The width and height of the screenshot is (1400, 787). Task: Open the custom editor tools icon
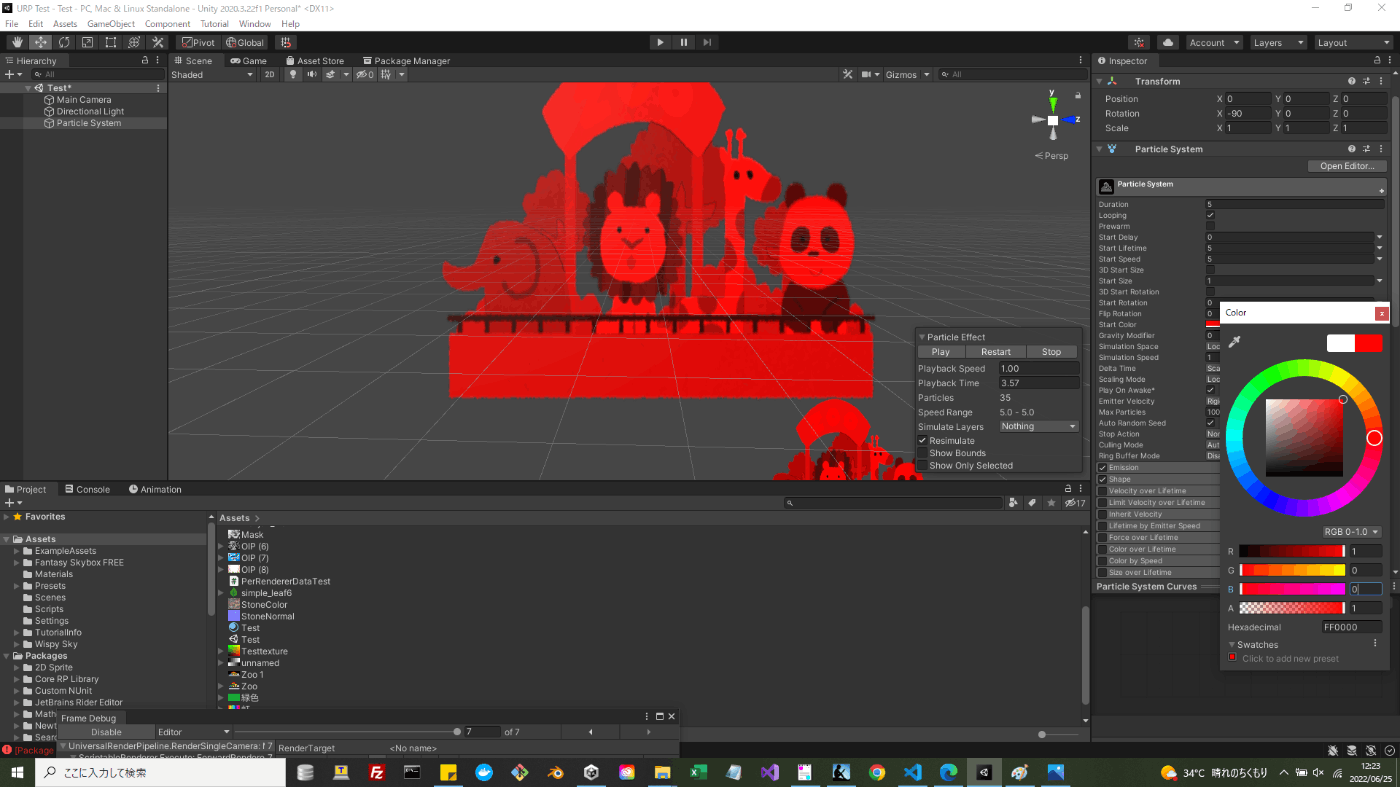[x=158, y=42]
